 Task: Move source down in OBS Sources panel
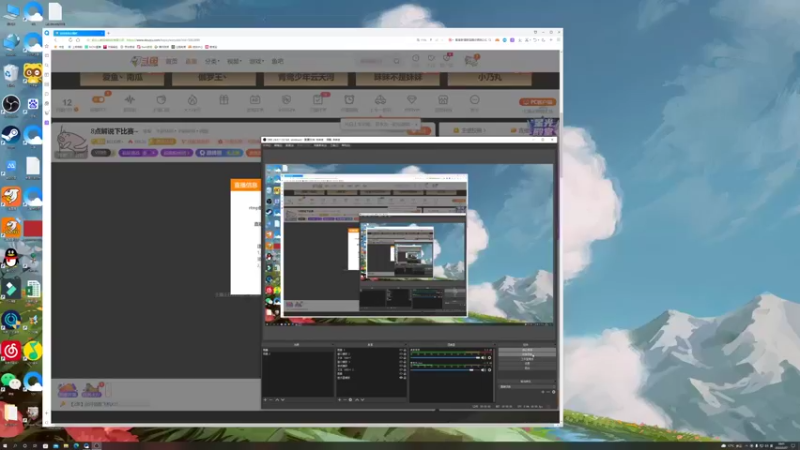pos(362,399)
